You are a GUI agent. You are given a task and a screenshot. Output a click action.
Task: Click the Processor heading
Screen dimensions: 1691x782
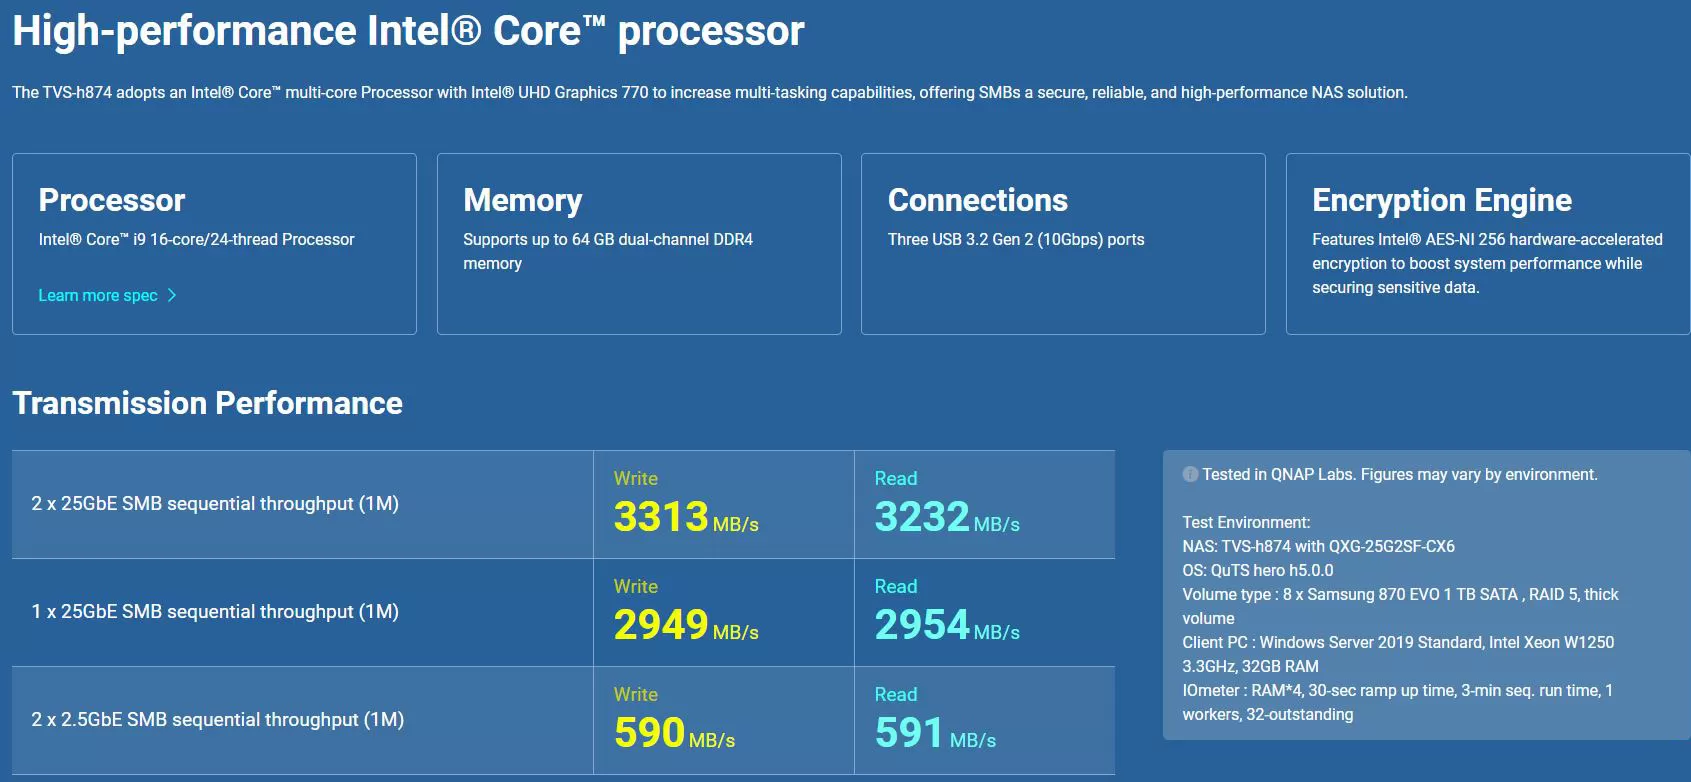tap(112, 200)
